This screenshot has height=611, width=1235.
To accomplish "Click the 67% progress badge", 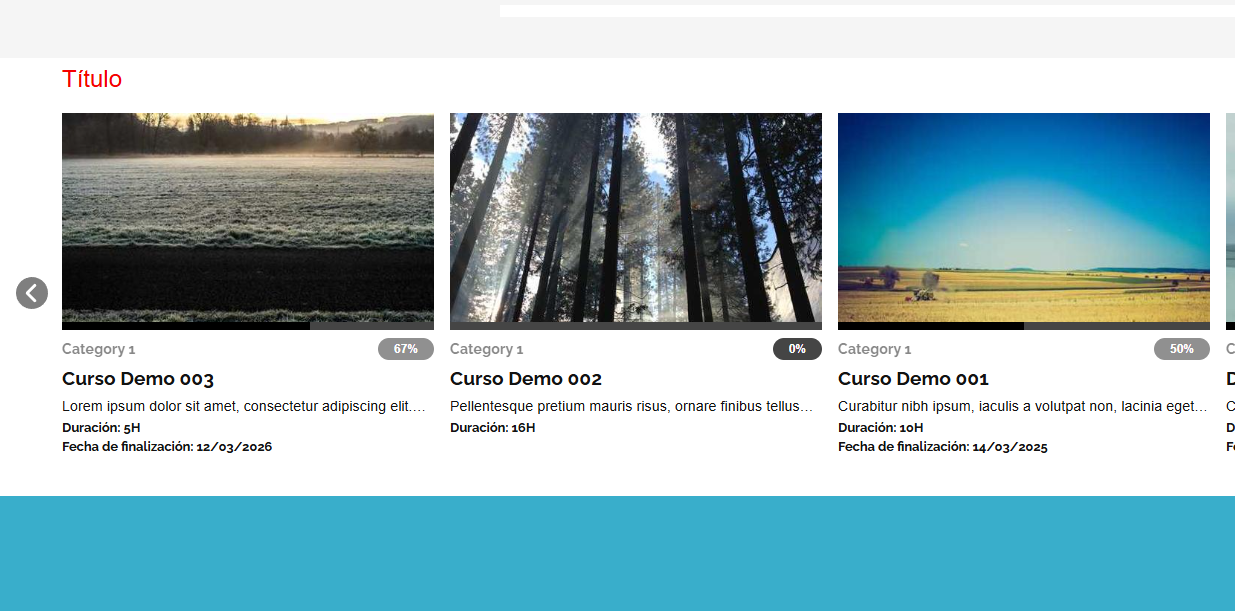I will [x=406, y=349].
